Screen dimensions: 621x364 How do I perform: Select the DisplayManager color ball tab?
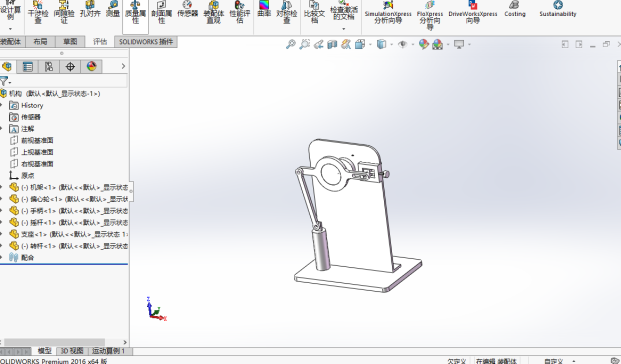[91, 67]
